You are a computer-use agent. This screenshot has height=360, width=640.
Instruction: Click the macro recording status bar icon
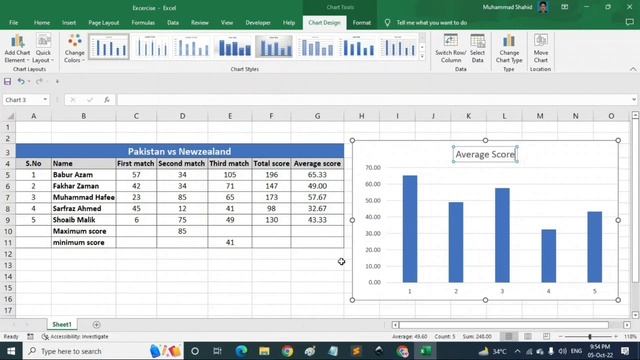30,336
